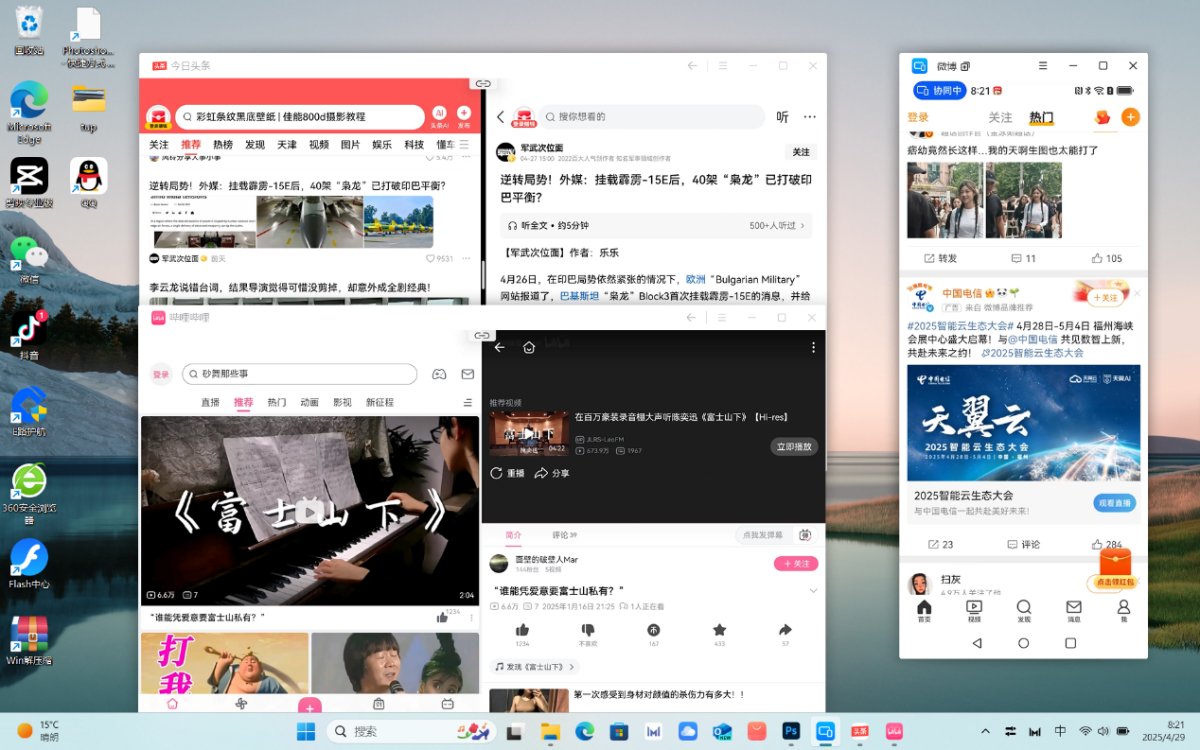Go back in the Bilibili video player

[x=500, y=347]
